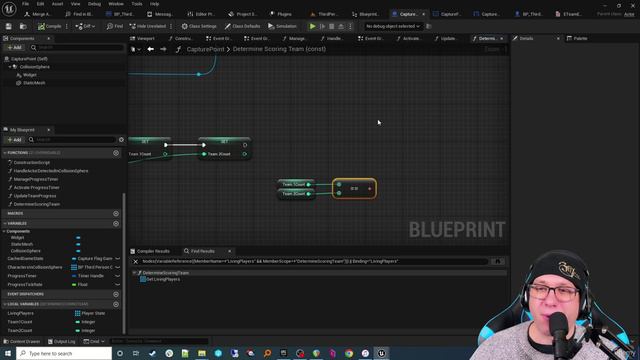Select the DetermineScoringTeam function

pyautogui.click(x=37, y=204)
